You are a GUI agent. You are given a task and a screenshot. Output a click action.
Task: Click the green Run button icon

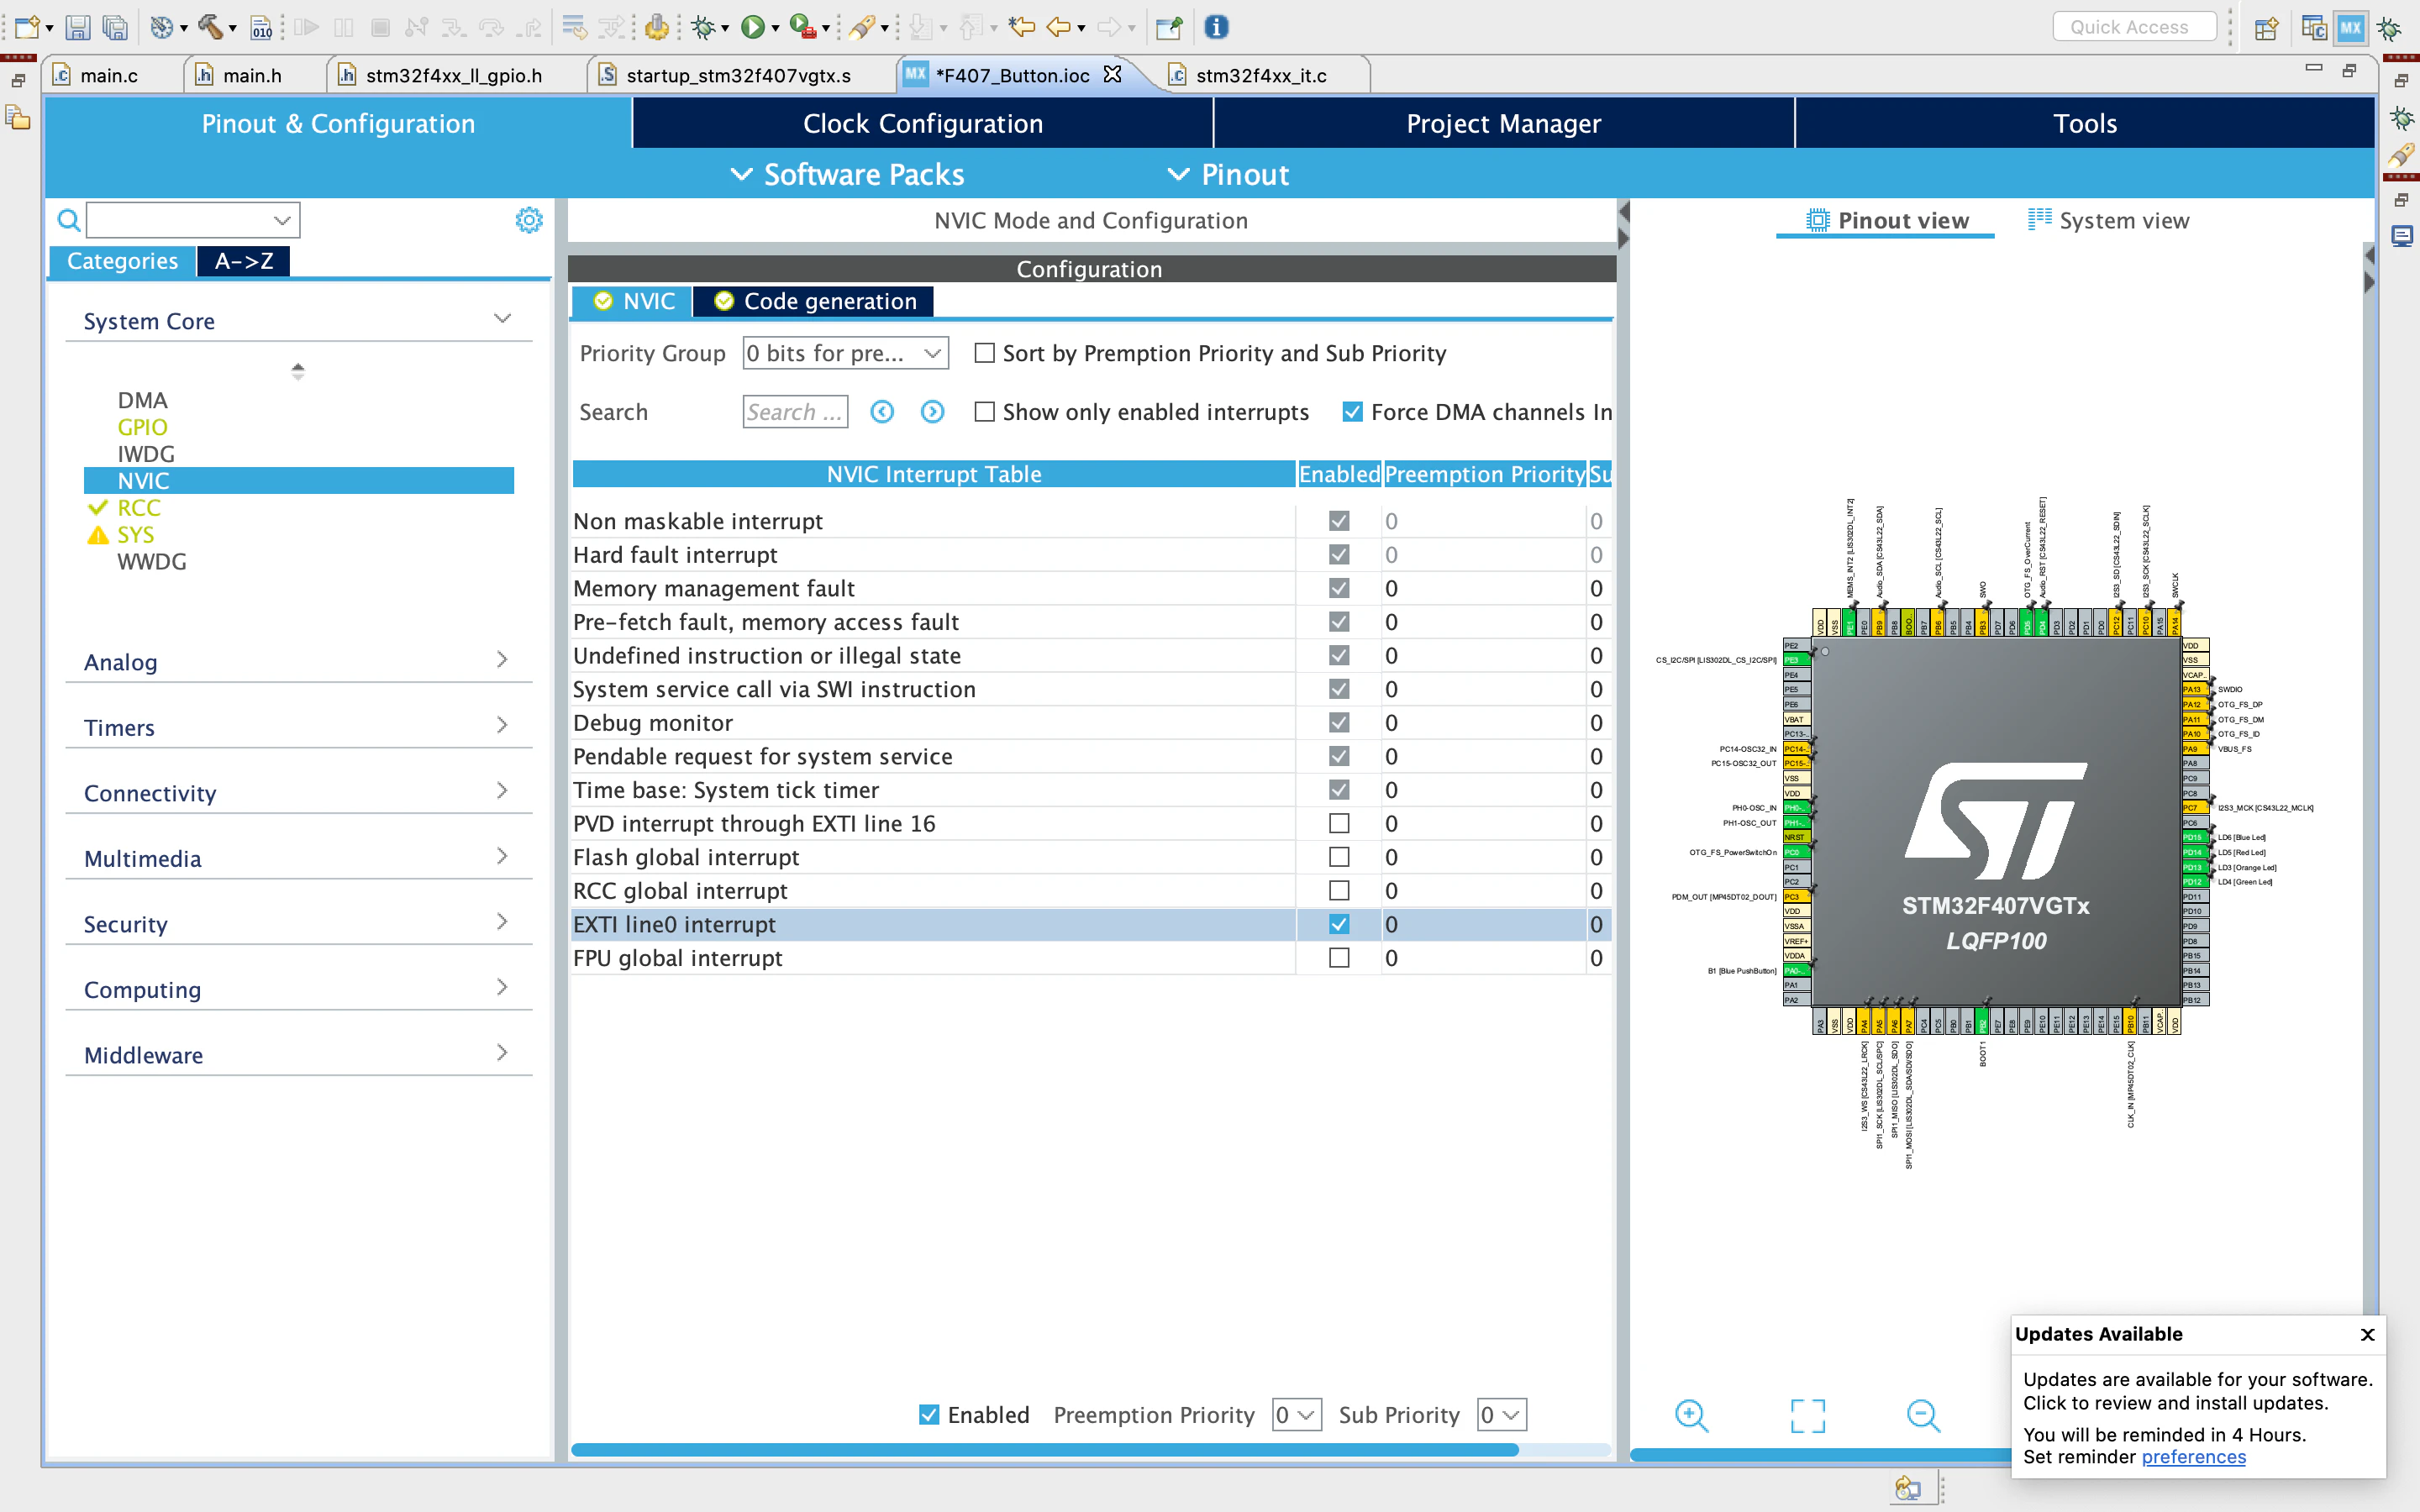752,27
